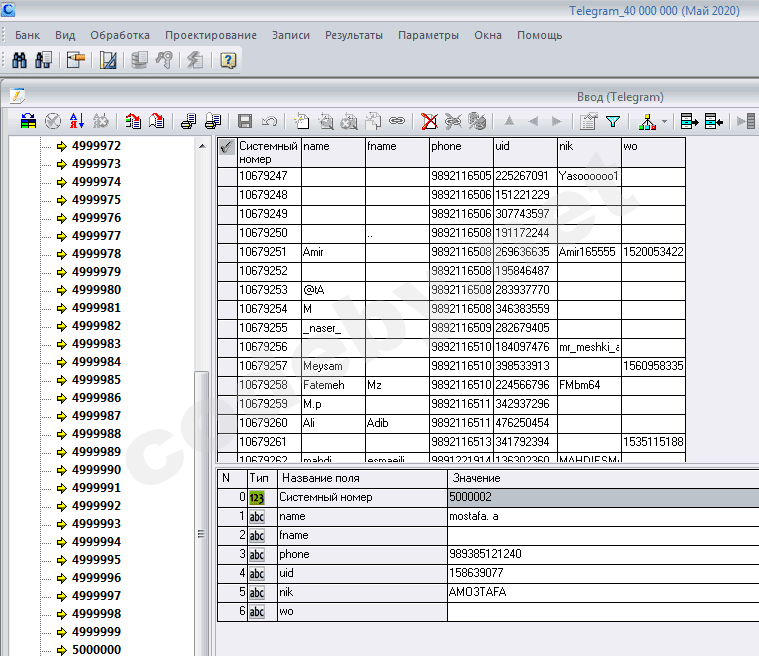Select the row checkbox for record 10679258
759x656 pixels.
click(227, 385)
